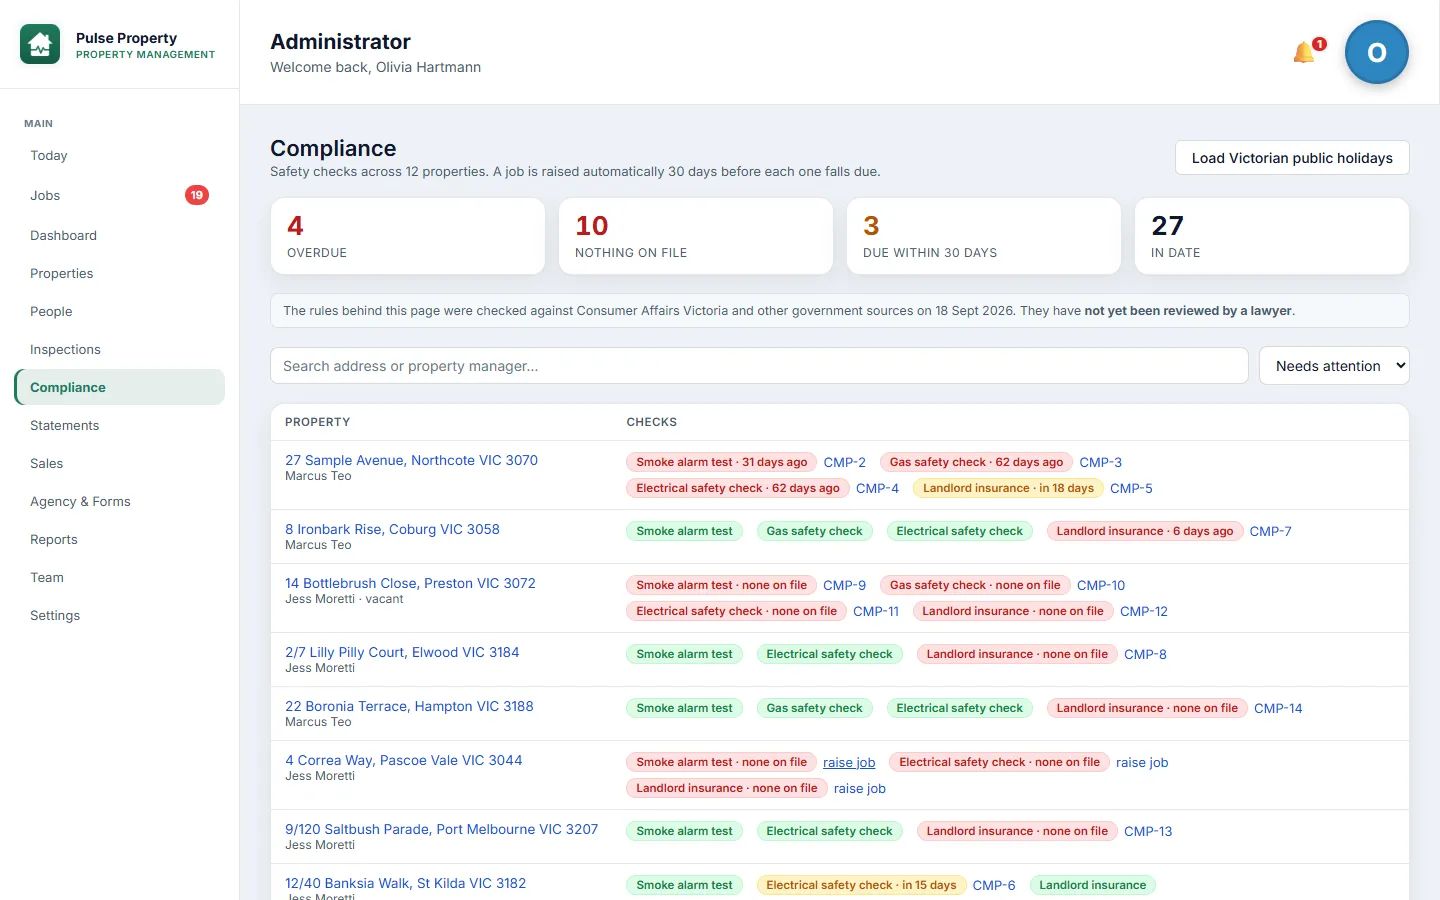Click the Pulse Property house logo icon
This screenshot has width=1440, height=900.
(x=40, y=45)
